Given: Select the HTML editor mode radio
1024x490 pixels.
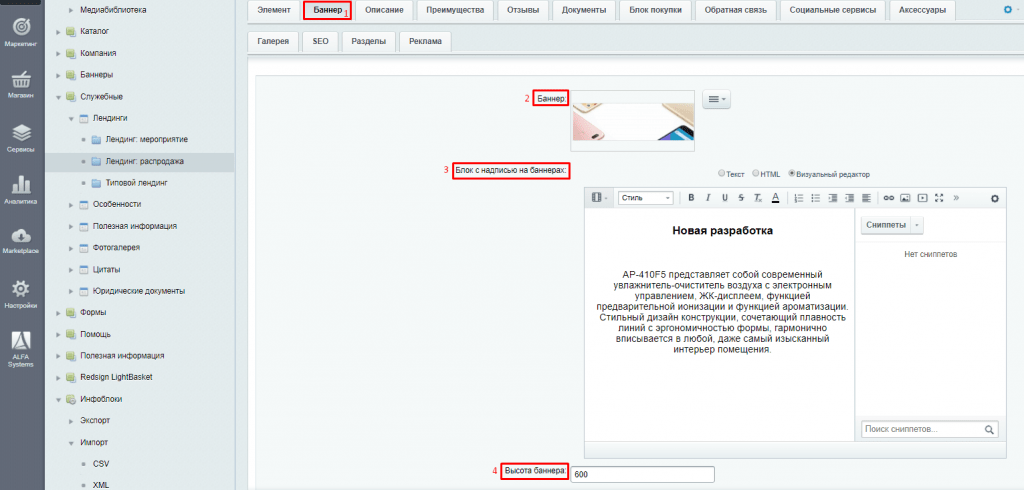Looking at the screenshot, I should pos(756,174).
